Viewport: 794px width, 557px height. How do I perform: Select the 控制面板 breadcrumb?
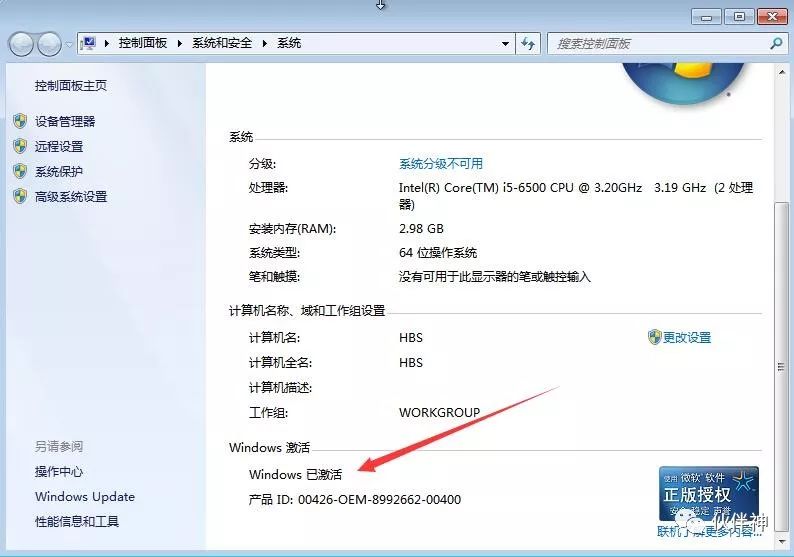tap(143, 43)
